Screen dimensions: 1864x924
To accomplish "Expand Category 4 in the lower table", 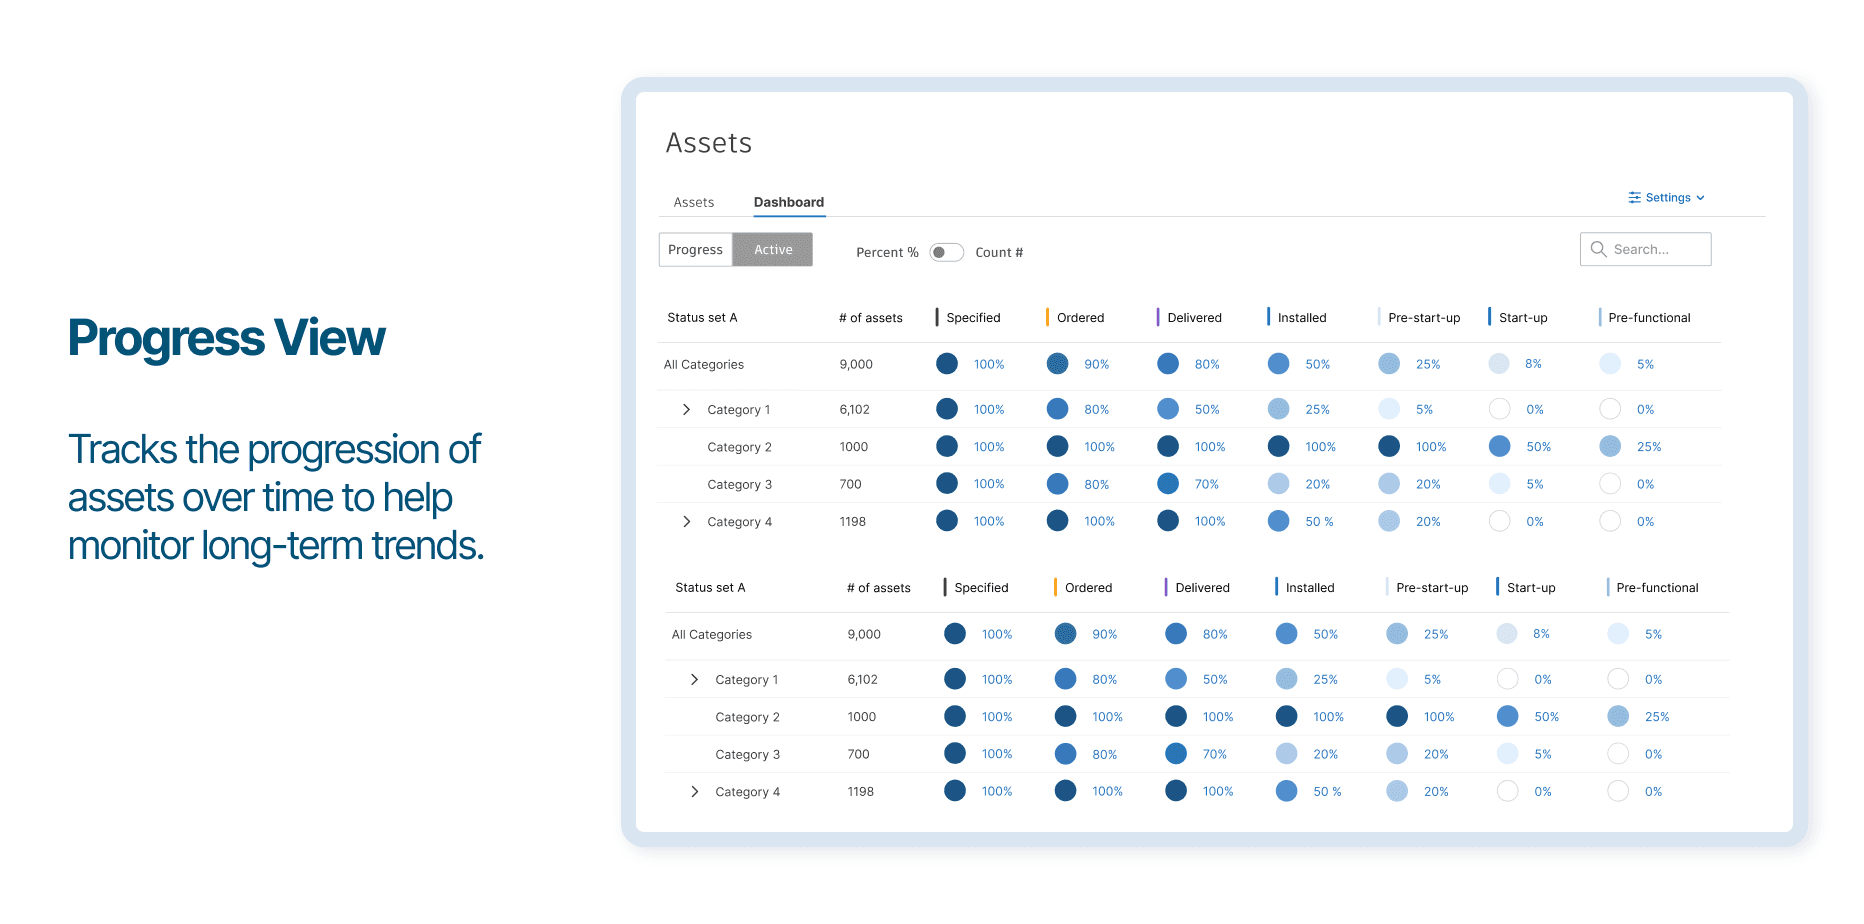I will coord(694,791).
